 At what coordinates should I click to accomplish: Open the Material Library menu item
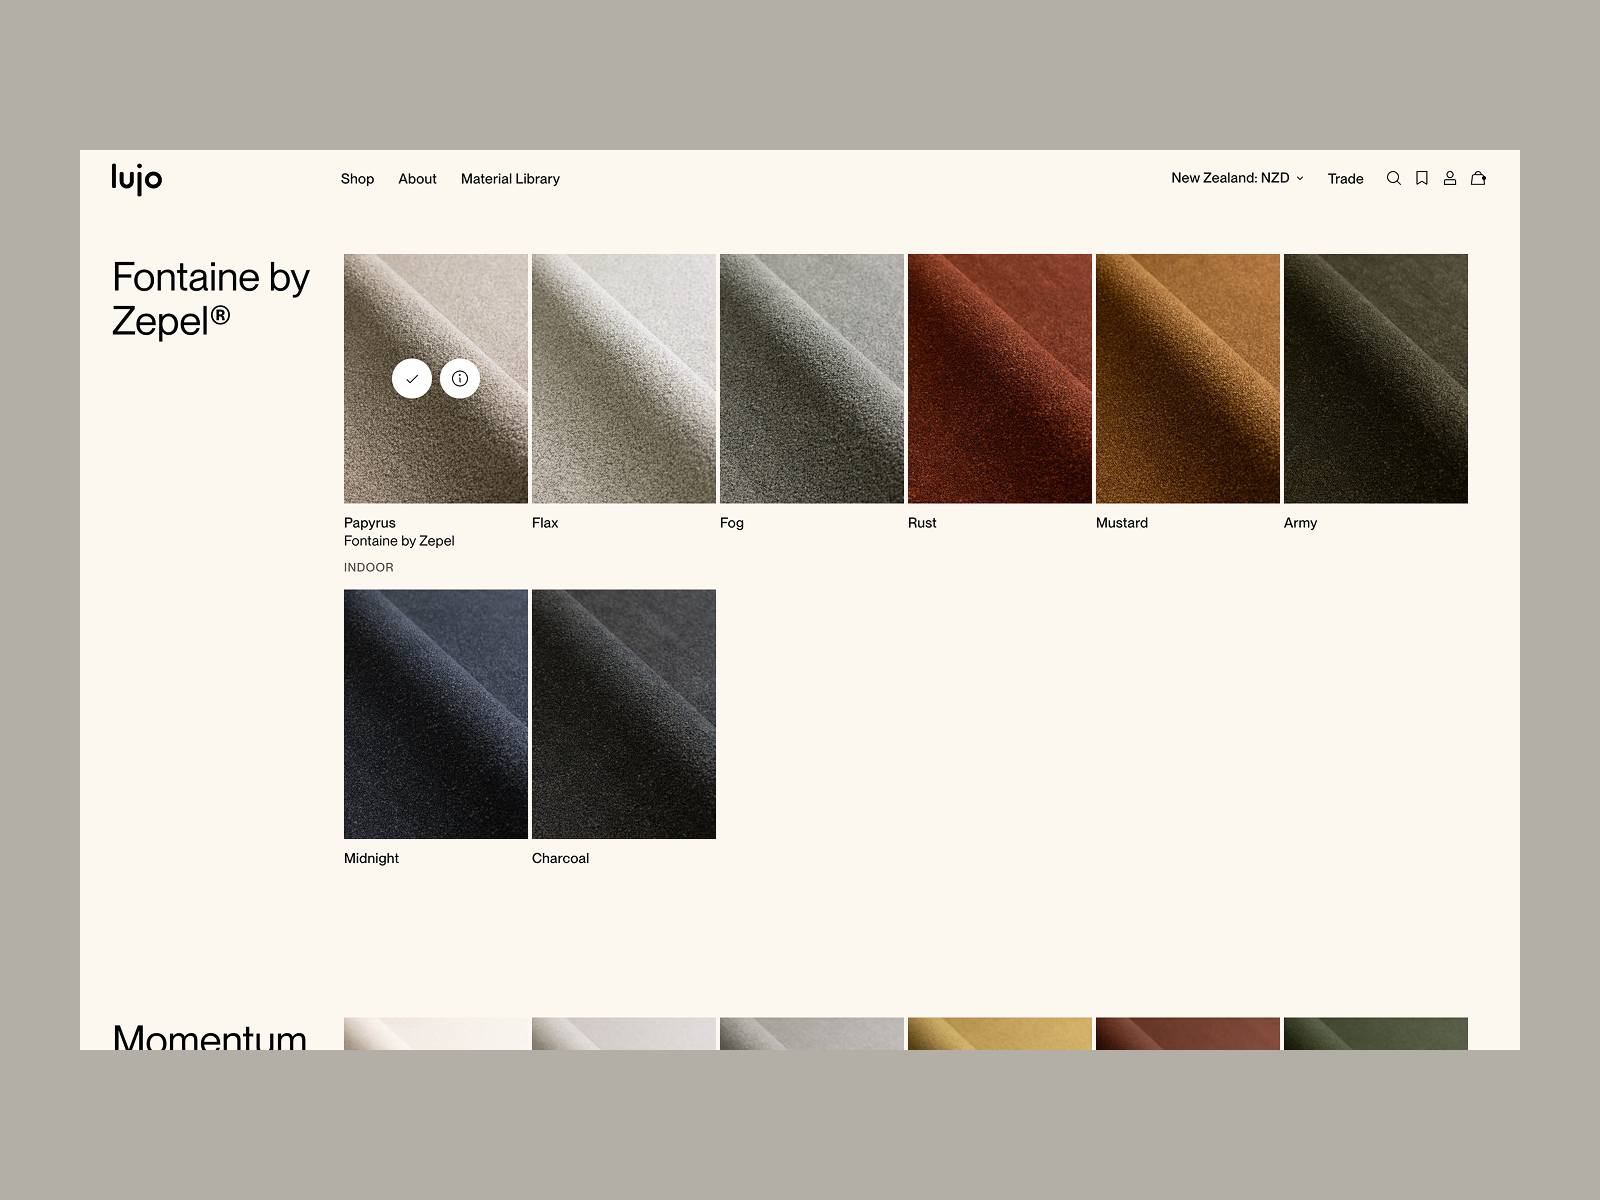(x=510, y=179)
